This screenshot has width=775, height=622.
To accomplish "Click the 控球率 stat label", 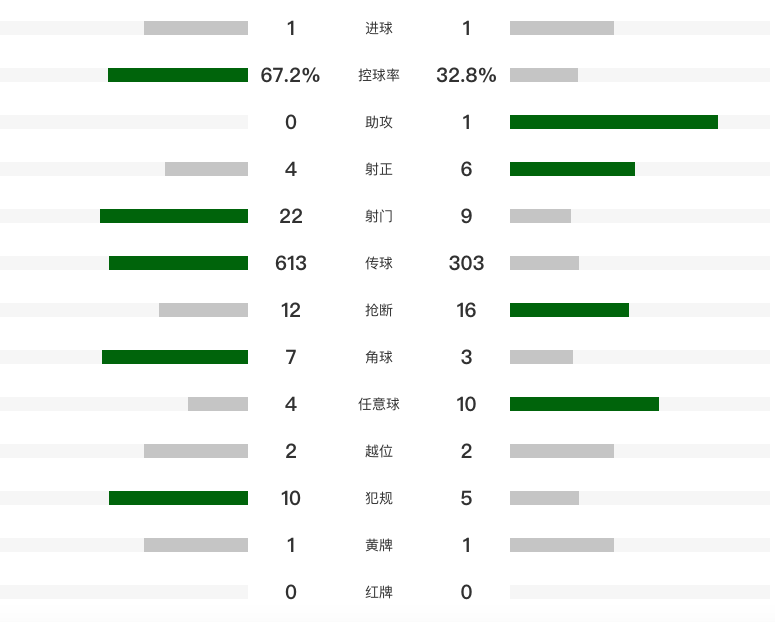I will coord(379,75).
